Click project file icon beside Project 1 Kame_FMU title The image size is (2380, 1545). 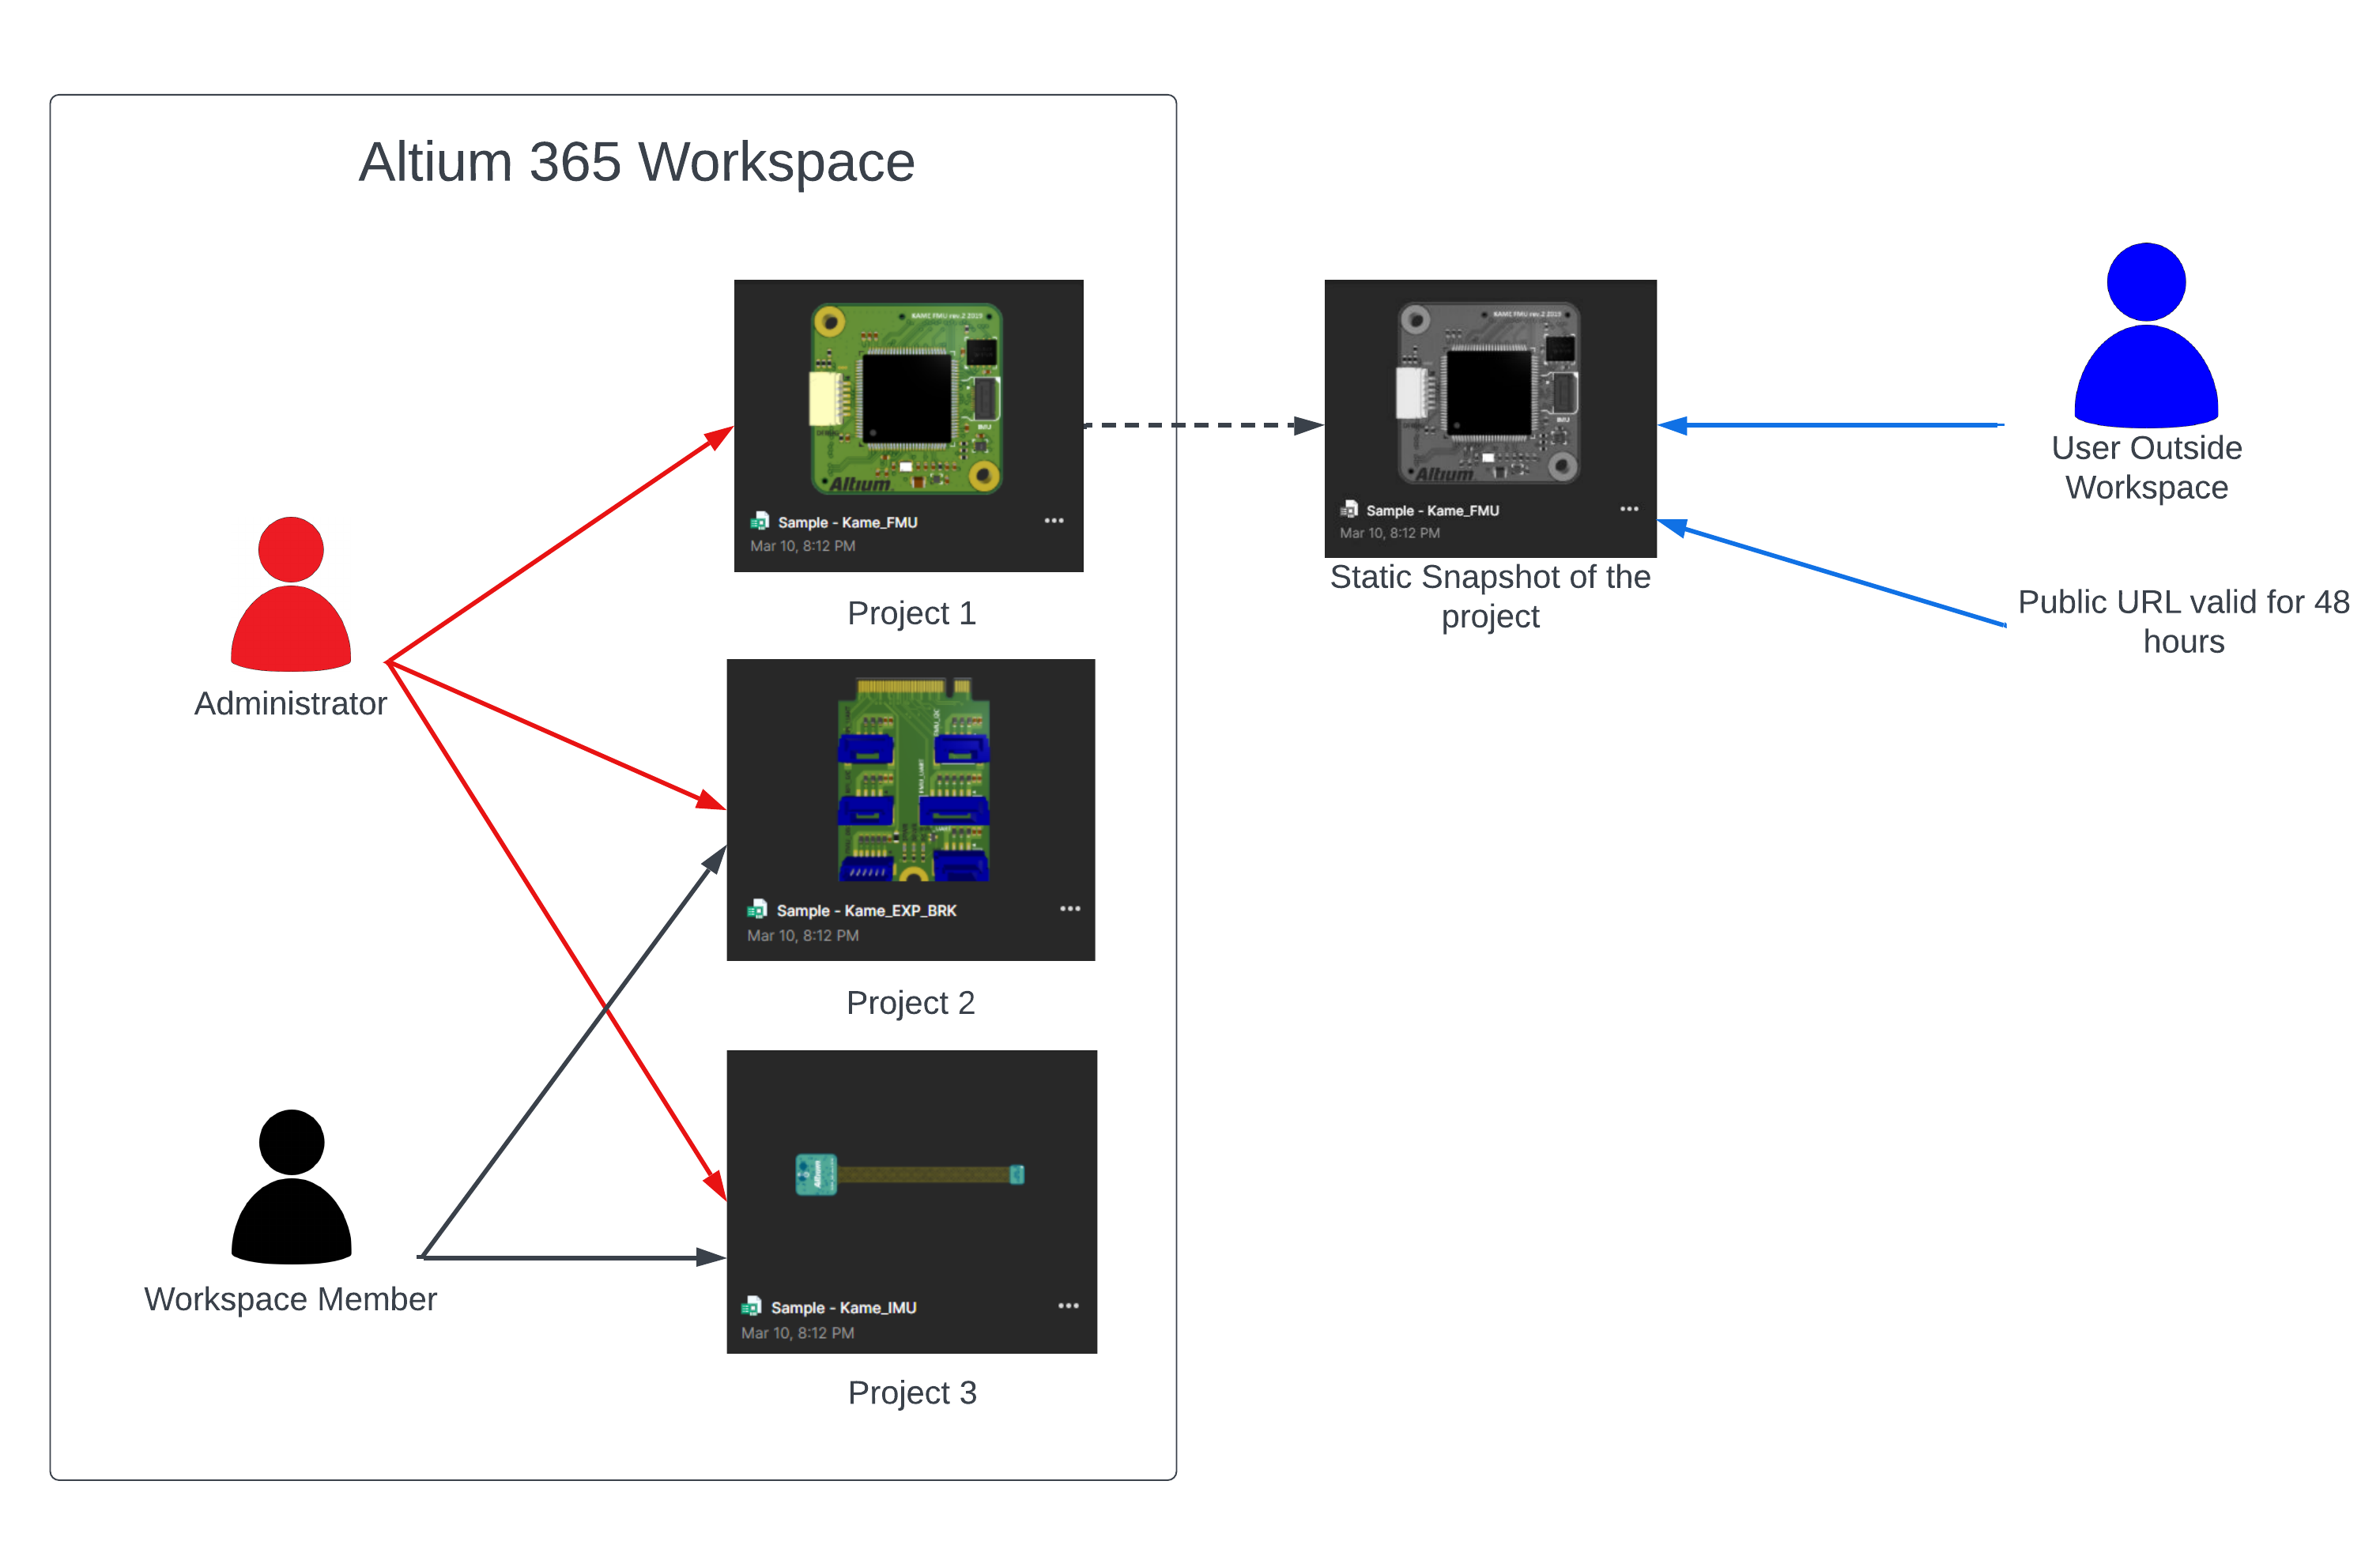click(x=760, y=521)
